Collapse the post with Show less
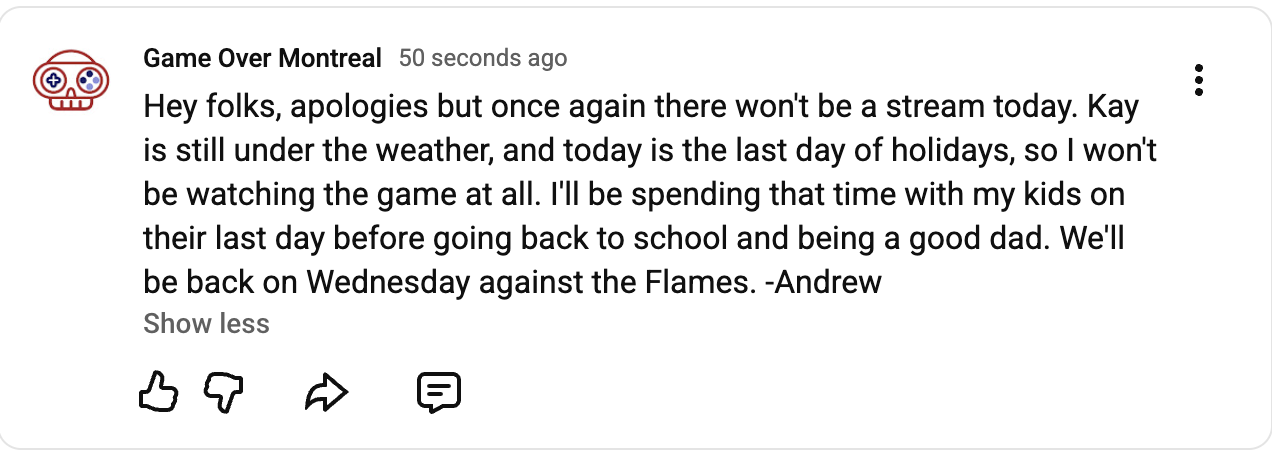 point(206,324)
